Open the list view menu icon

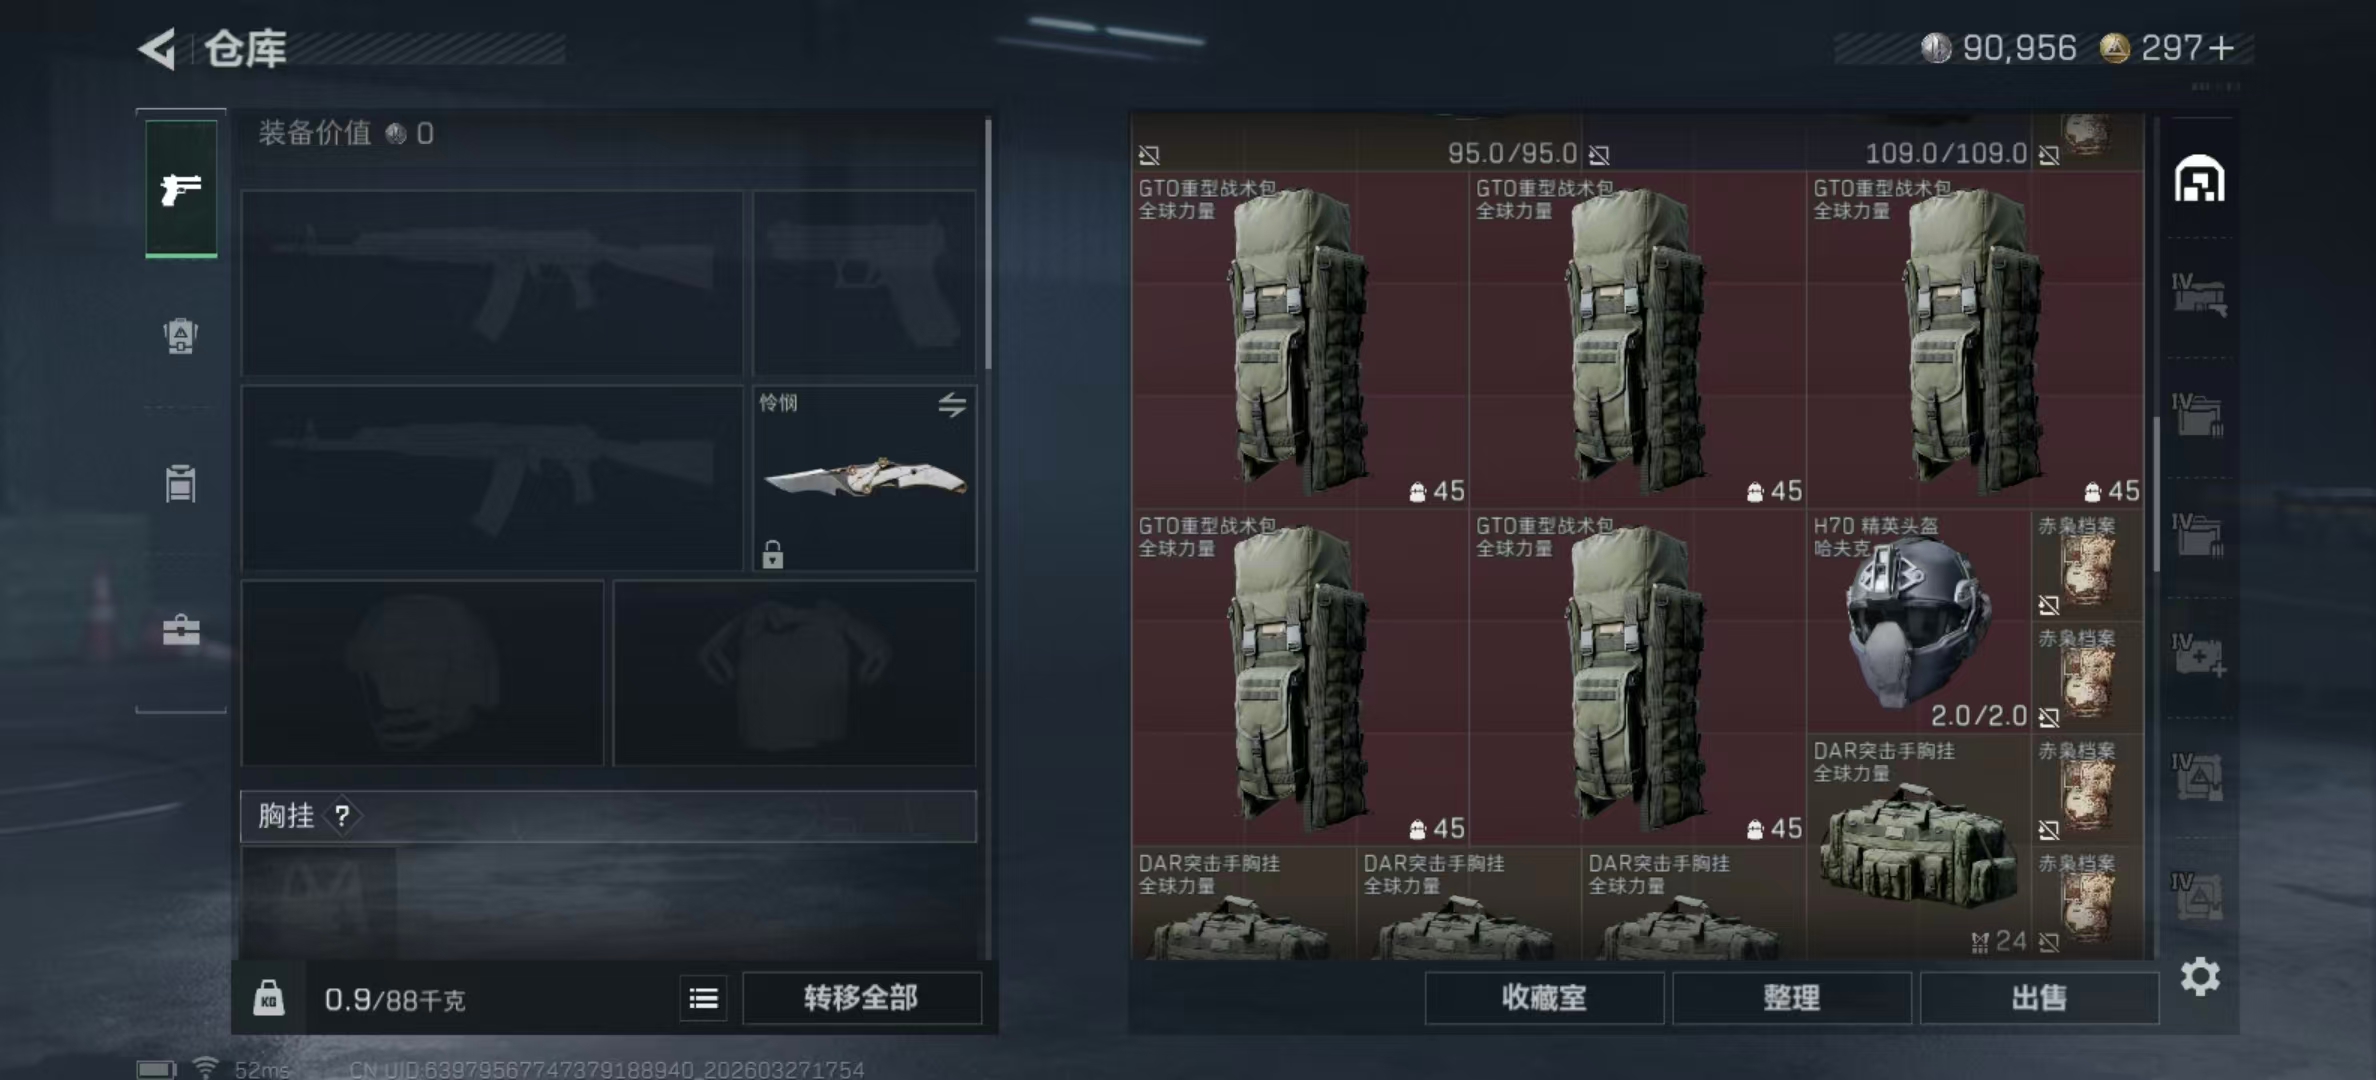703,998
